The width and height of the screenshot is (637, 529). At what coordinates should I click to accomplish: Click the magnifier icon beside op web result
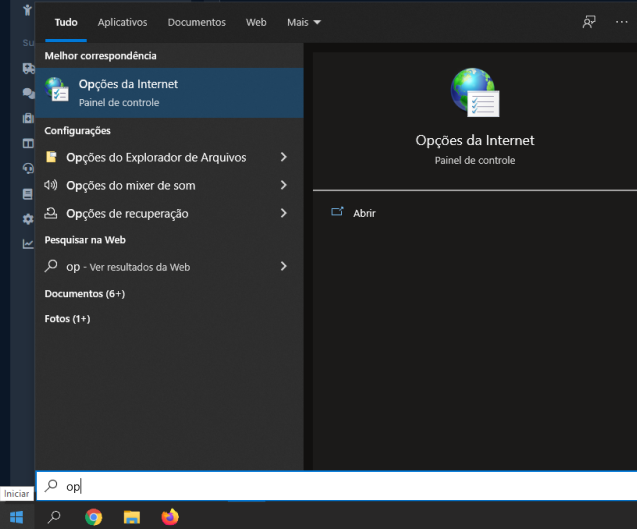(51, 266)
